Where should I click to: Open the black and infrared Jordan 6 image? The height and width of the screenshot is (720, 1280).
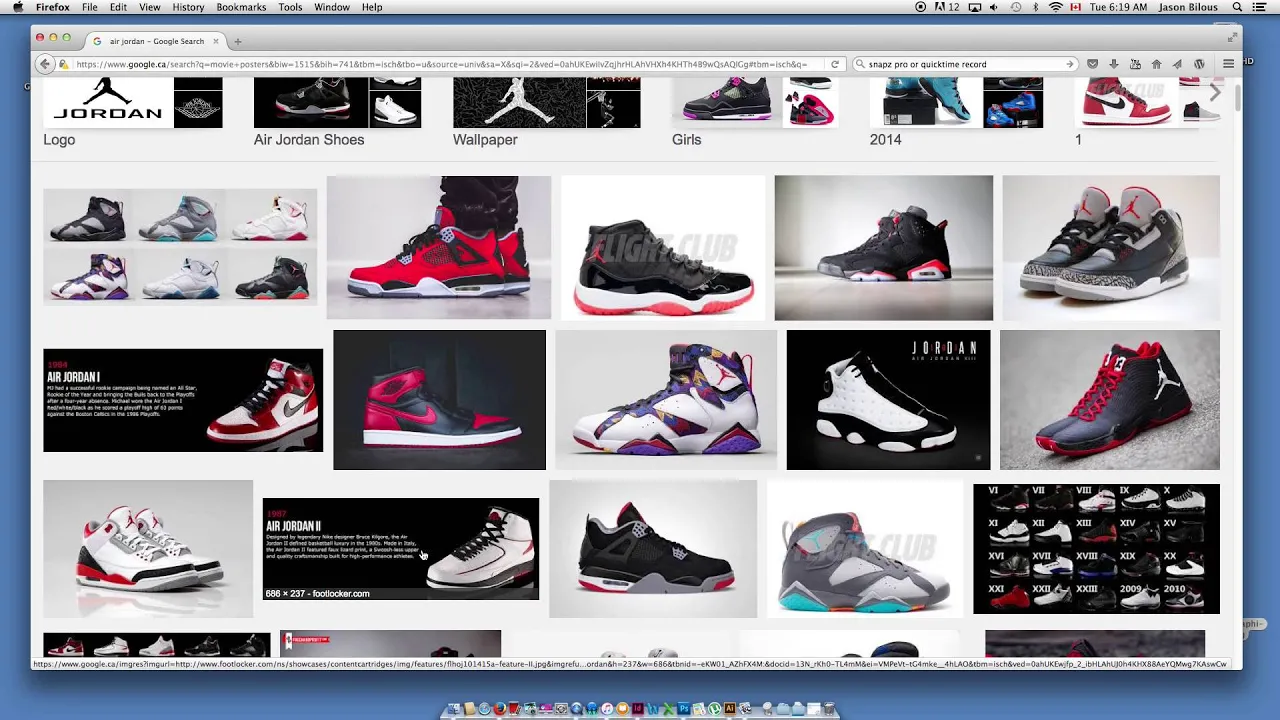883,247
